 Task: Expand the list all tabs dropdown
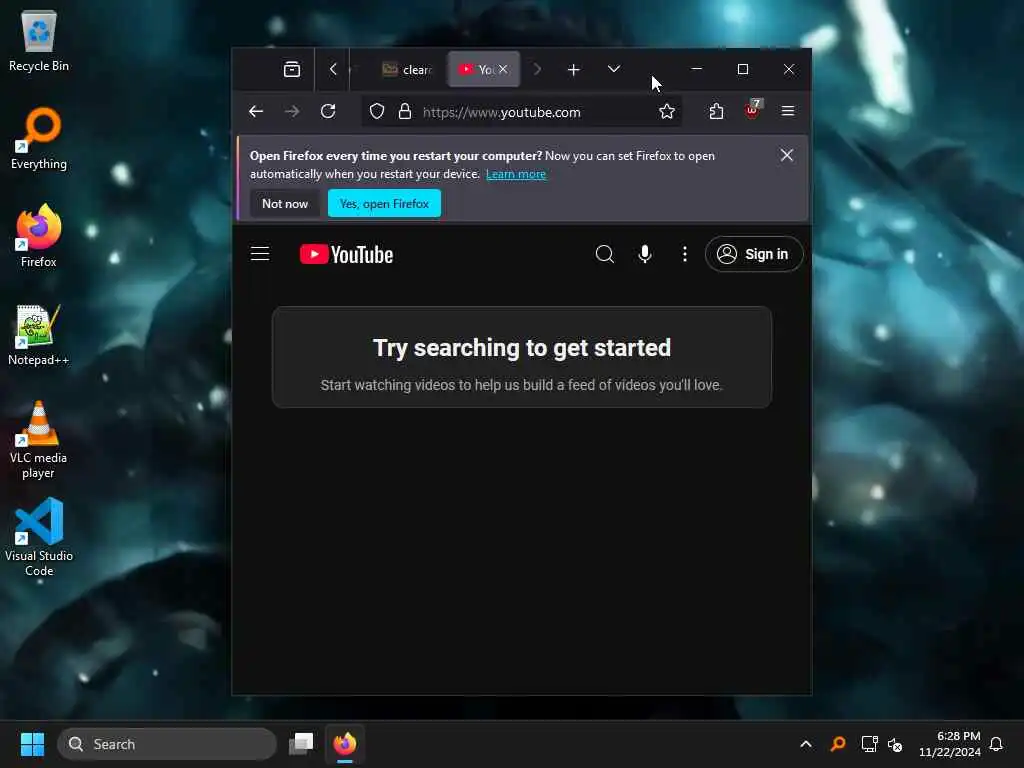pyautogui.click(x=613, y=69)
